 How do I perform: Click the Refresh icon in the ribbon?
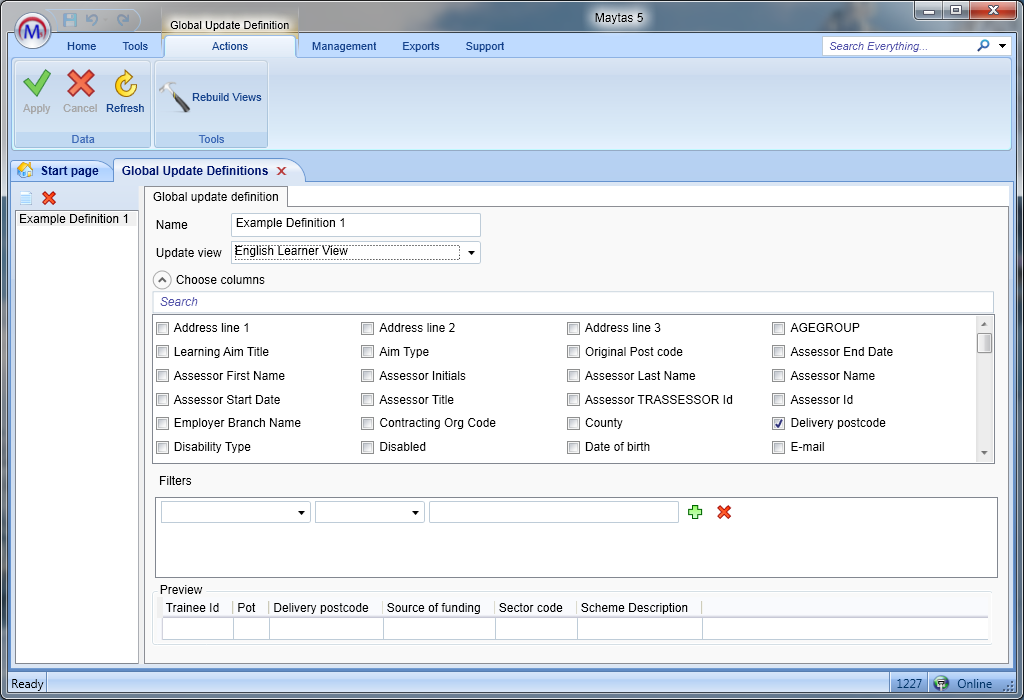coord(125,85)
